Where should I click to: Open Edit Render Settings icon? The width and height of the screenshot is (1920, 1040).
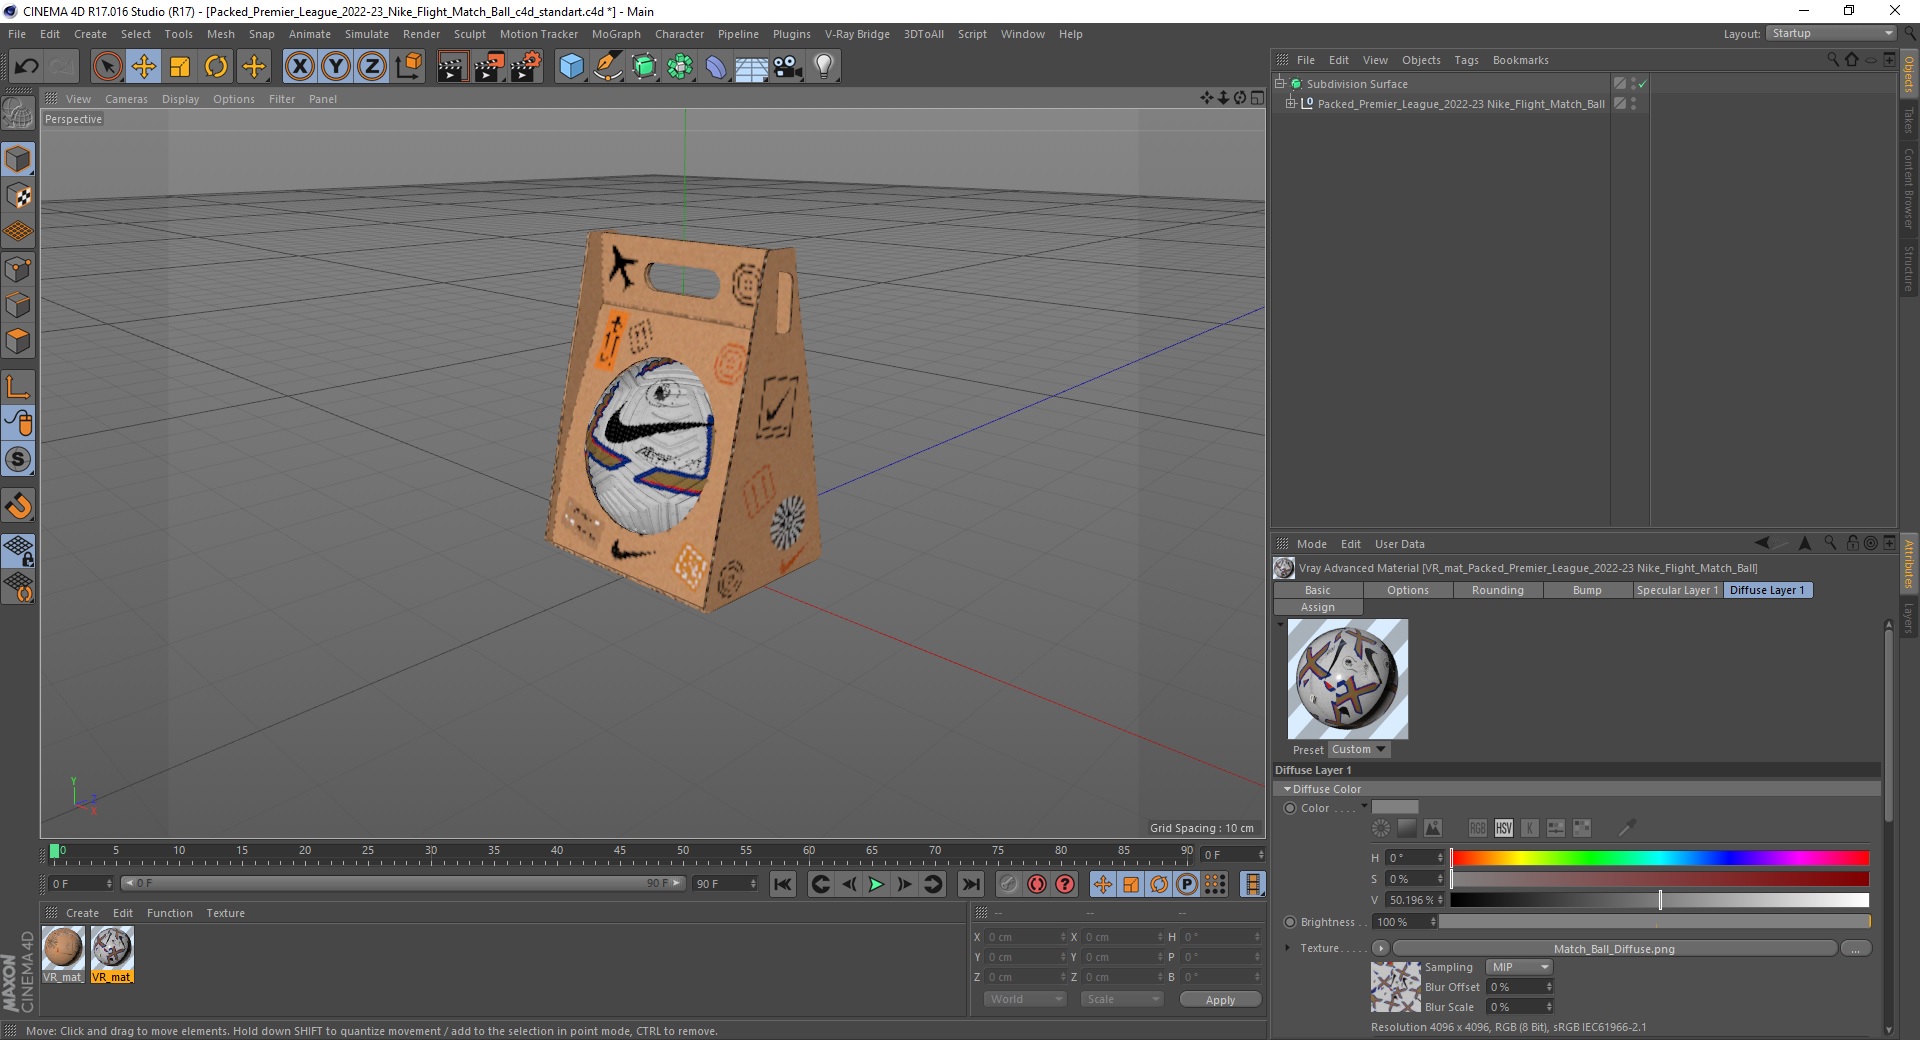tap(526, 67)
